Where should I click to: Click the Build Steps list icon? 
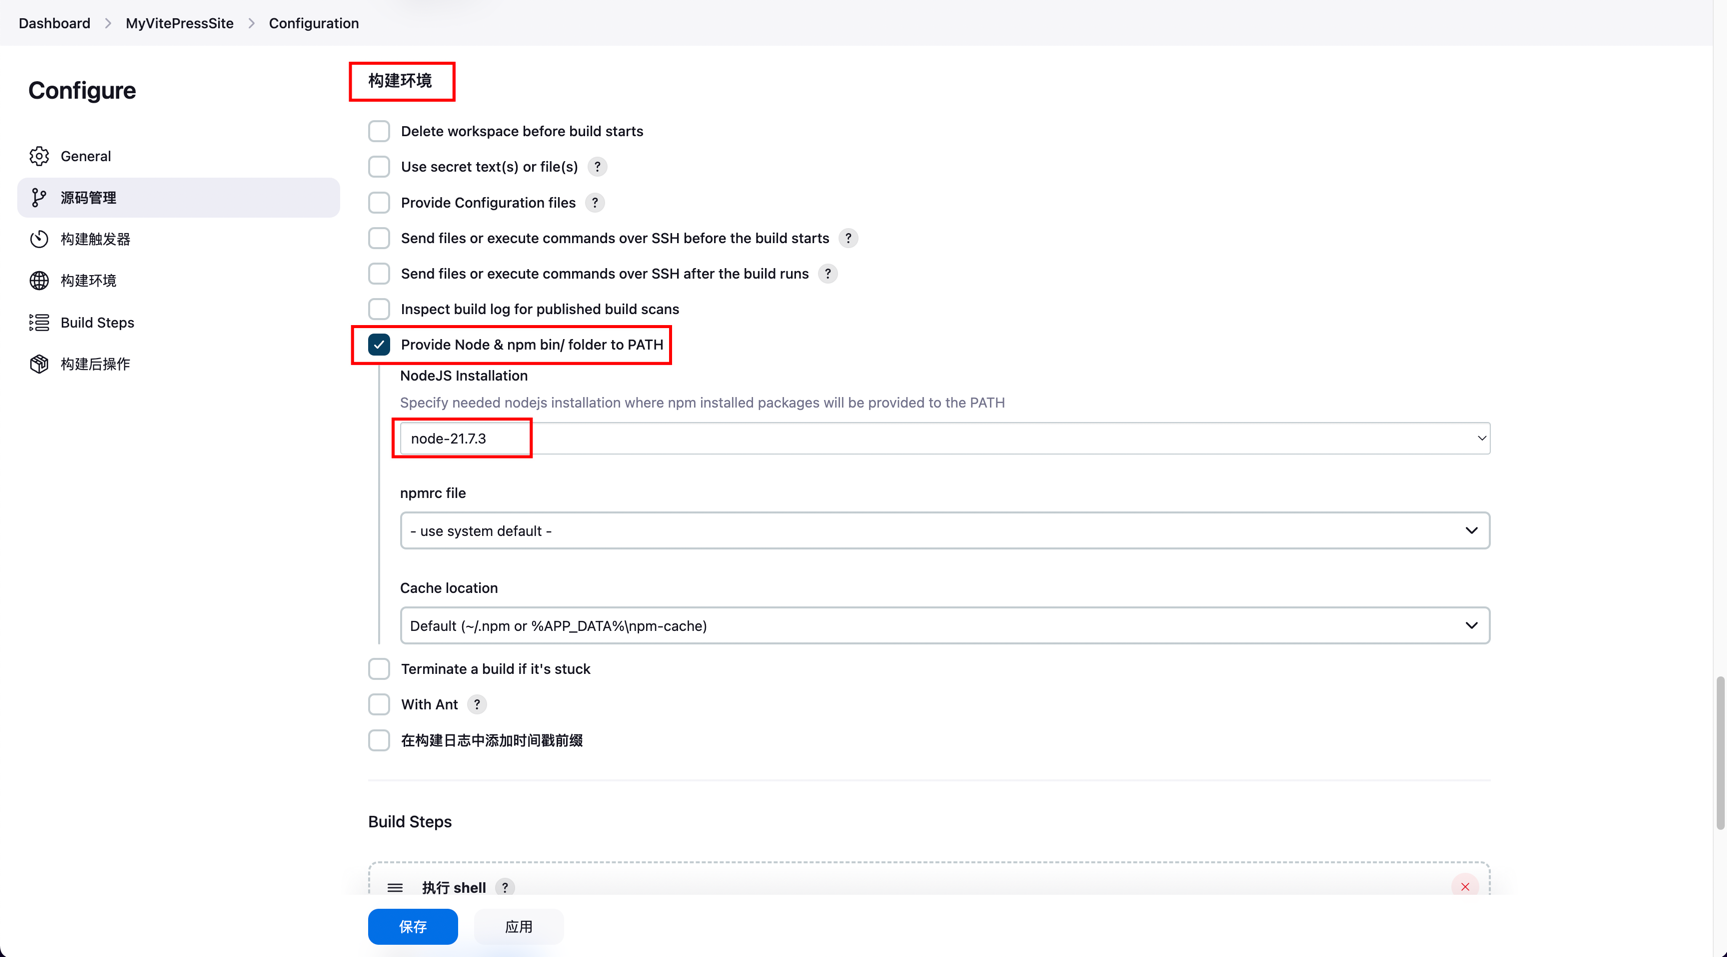(39, 322)
